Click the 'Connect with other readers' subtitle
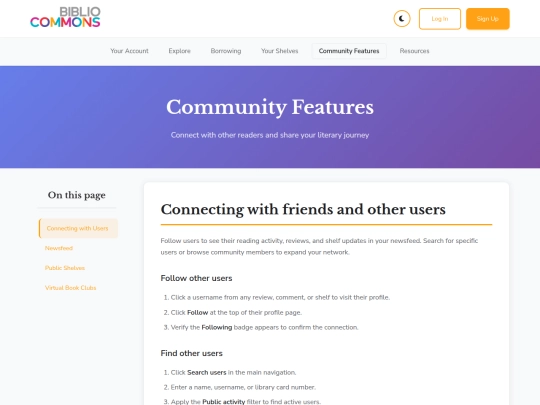540x405 pixels. pos(270,135)
